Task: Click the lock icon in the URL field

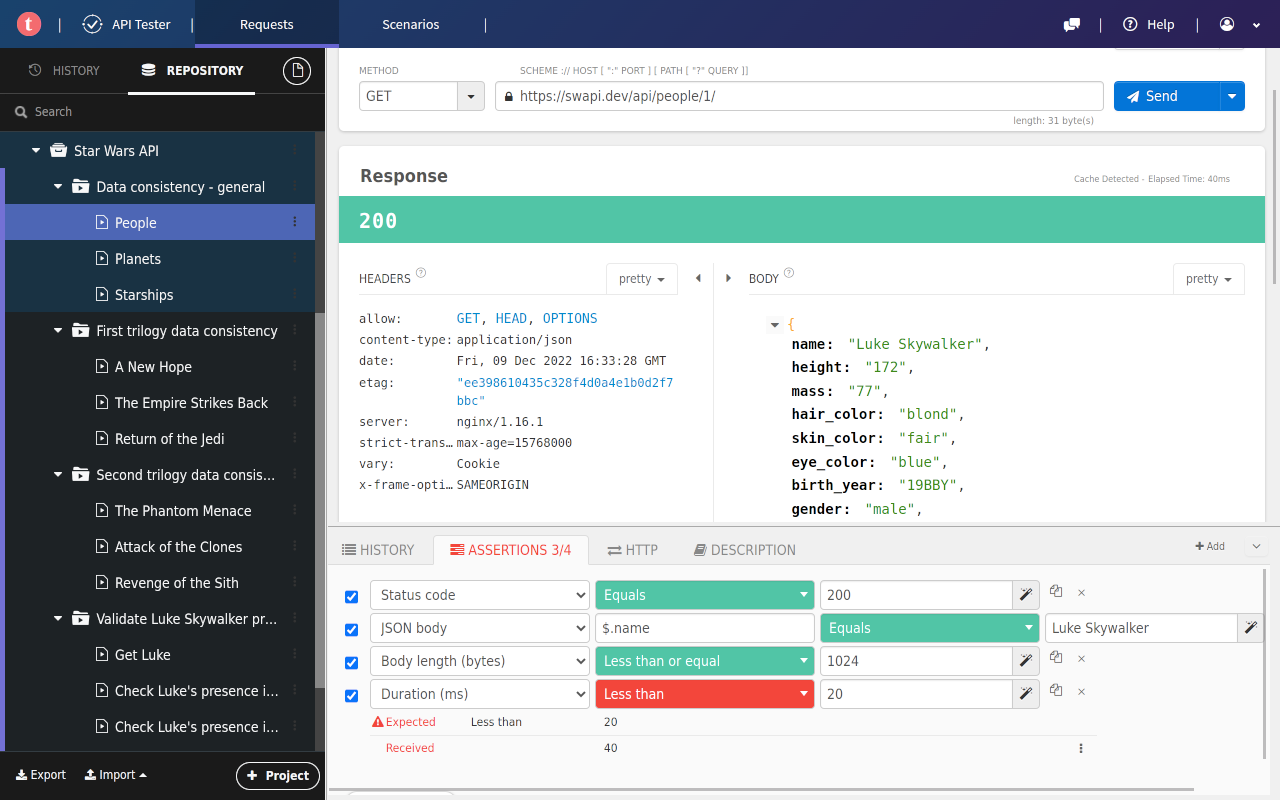Action: click(x=508, y=96)
